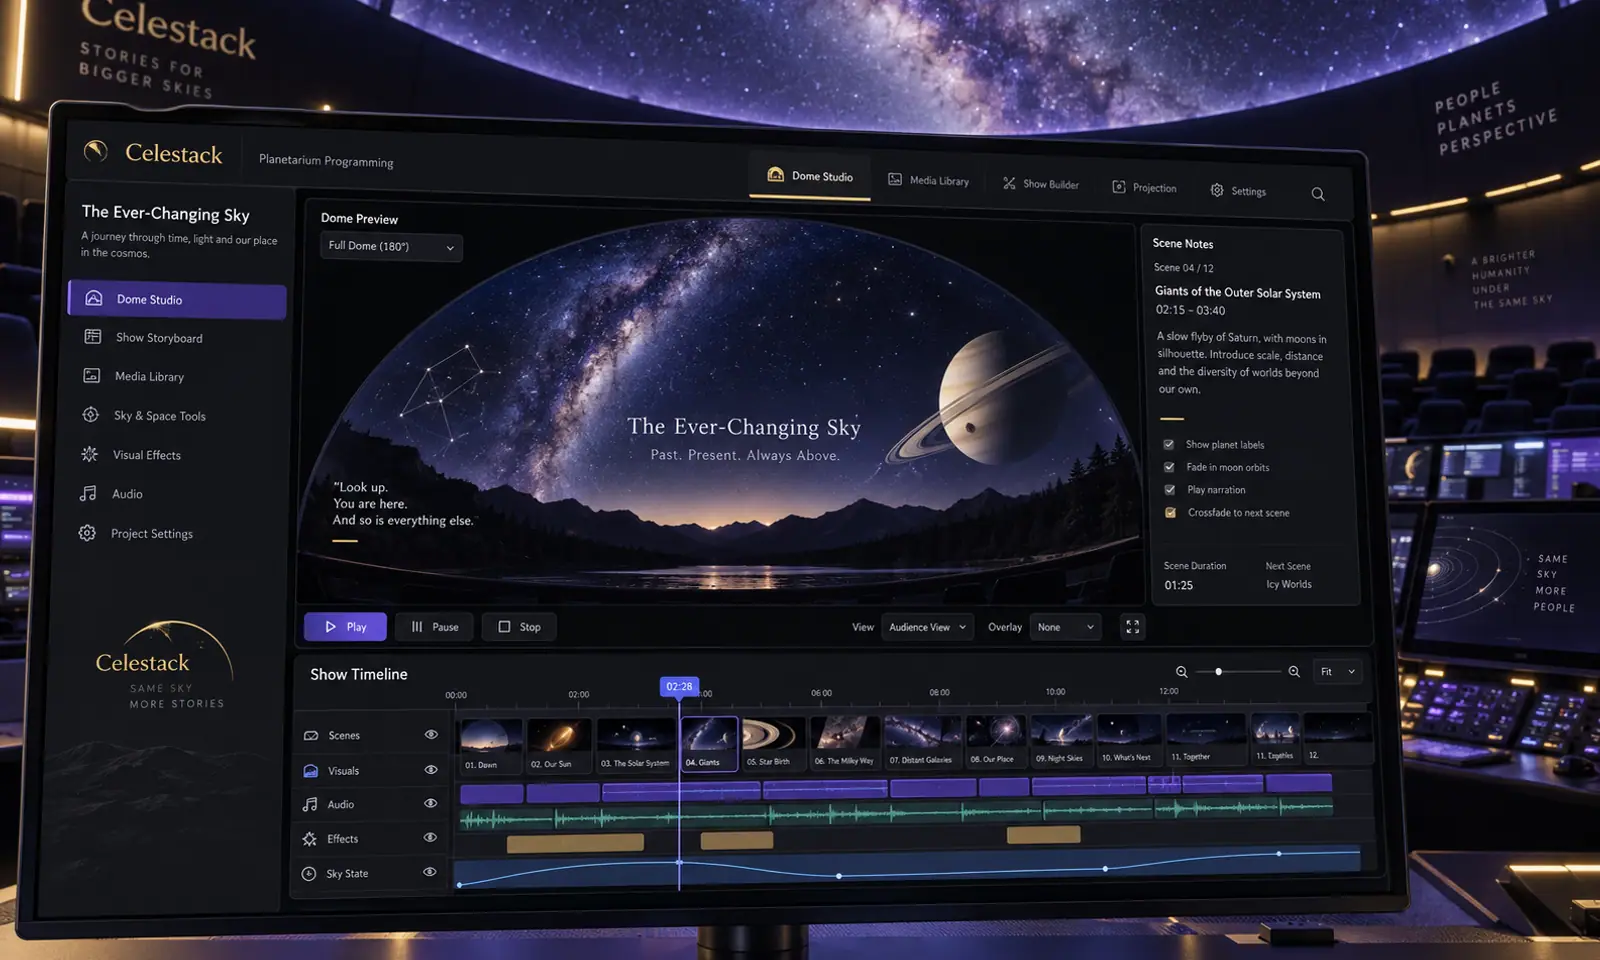Toggle Crossfade to next scene checkbox
This screenshot has height=960, width=1600.
1171,513
